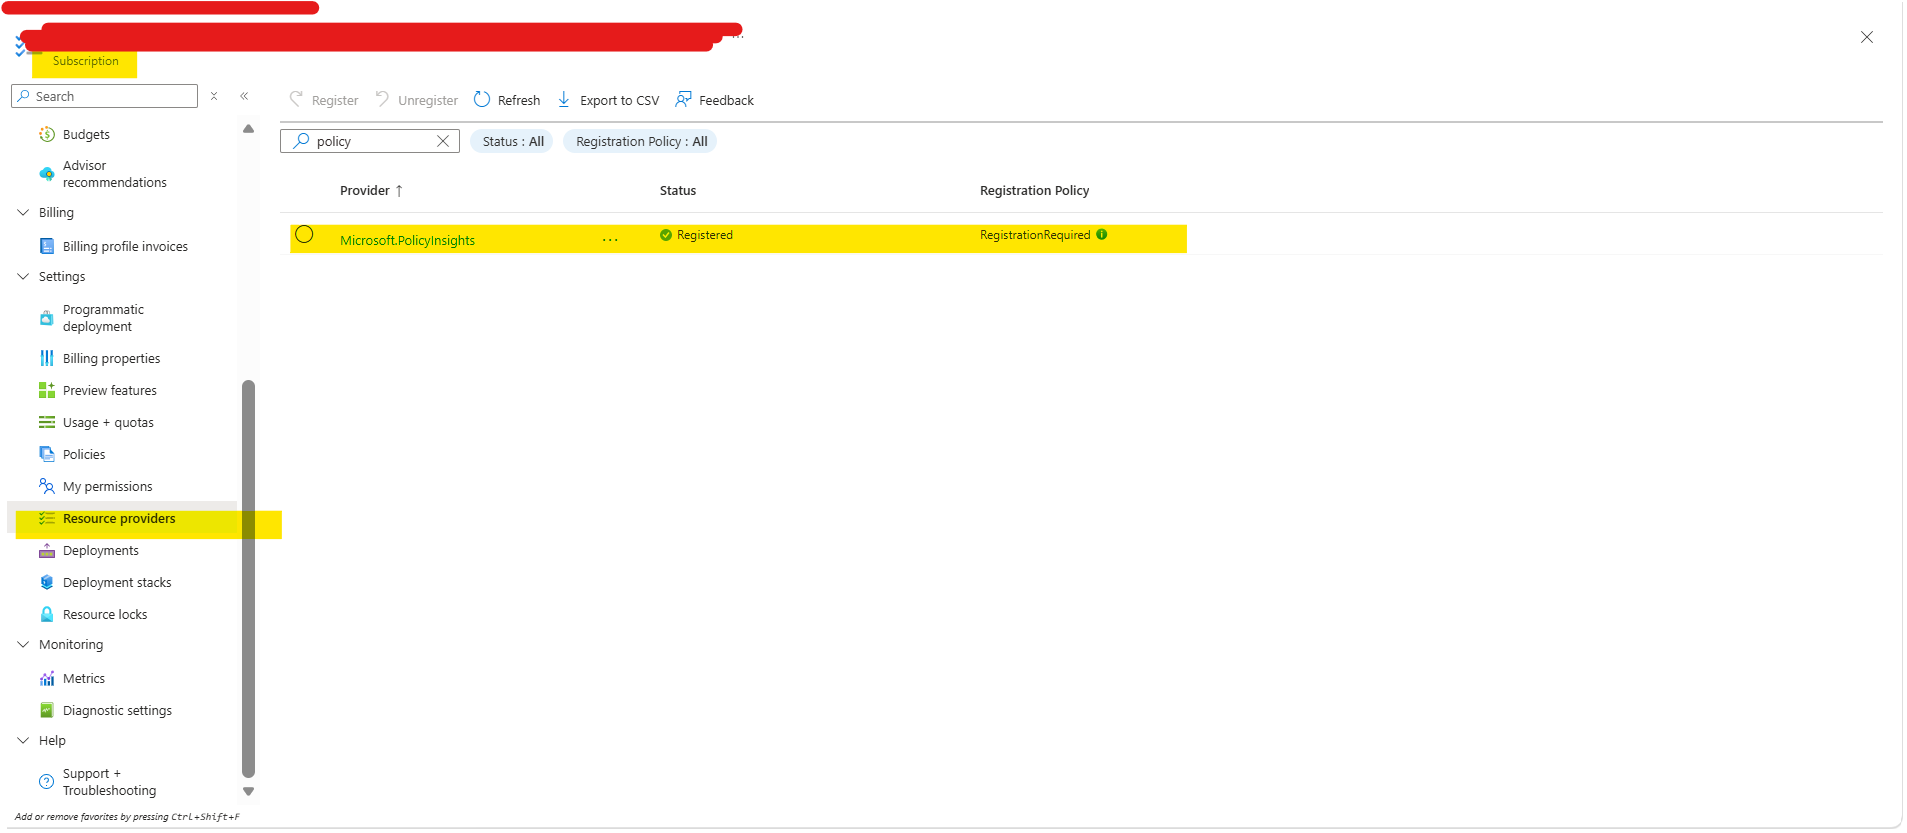Clear the sidebar search with X icon
Viewport: 1907px width, 833px height.
(x=214, y=96)
